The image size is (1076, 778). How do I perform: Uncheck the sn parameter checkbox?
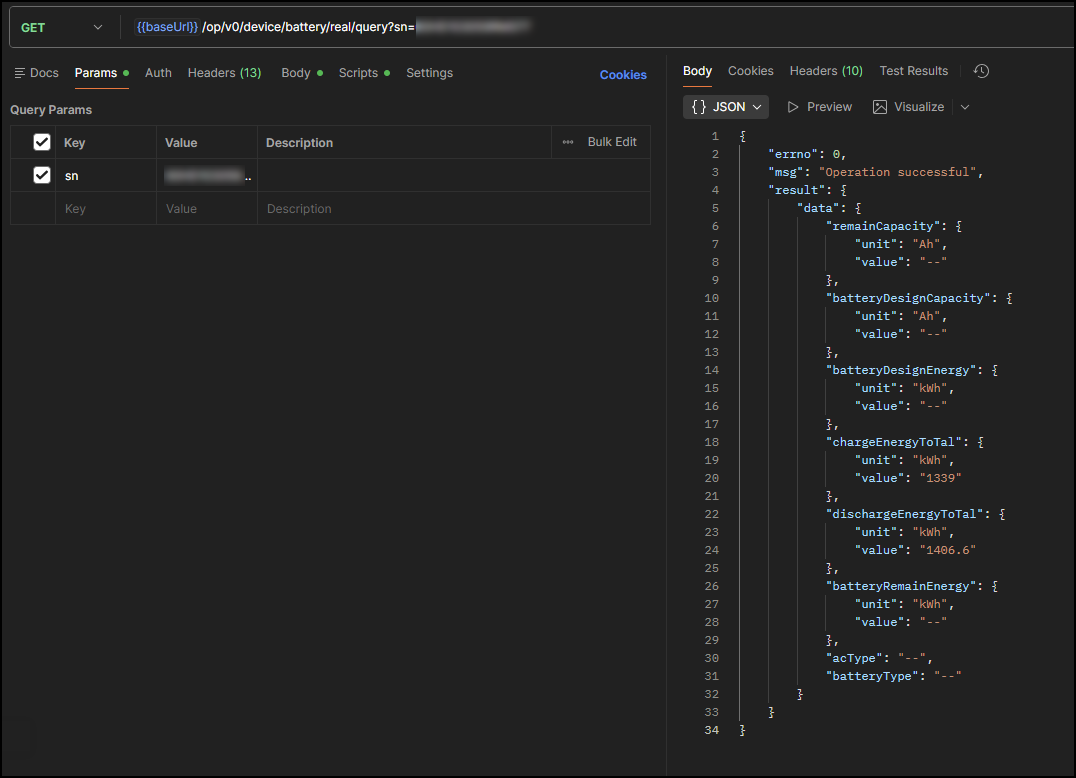(42, 175)
